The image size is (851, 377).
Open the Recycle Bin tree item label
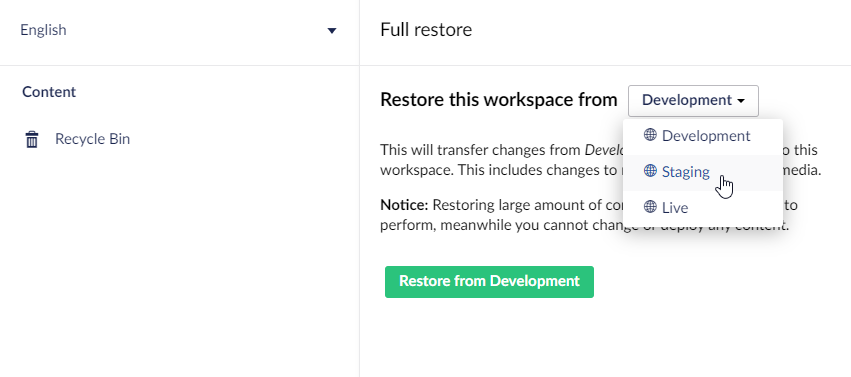click(92, 139)
